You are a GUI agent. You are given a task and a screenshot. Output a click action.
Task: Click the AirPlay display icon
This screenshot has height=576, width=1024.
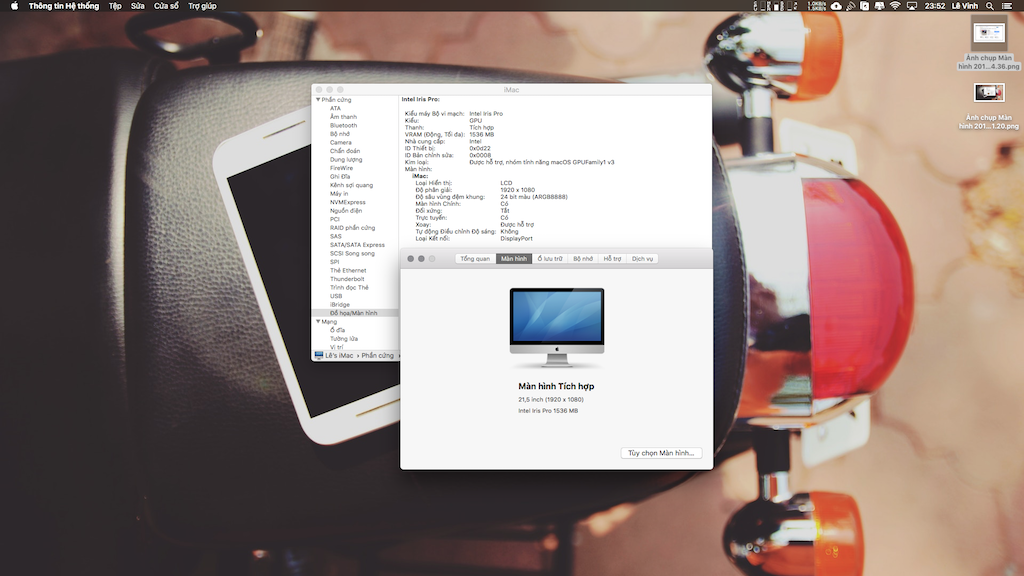[912, 6]
